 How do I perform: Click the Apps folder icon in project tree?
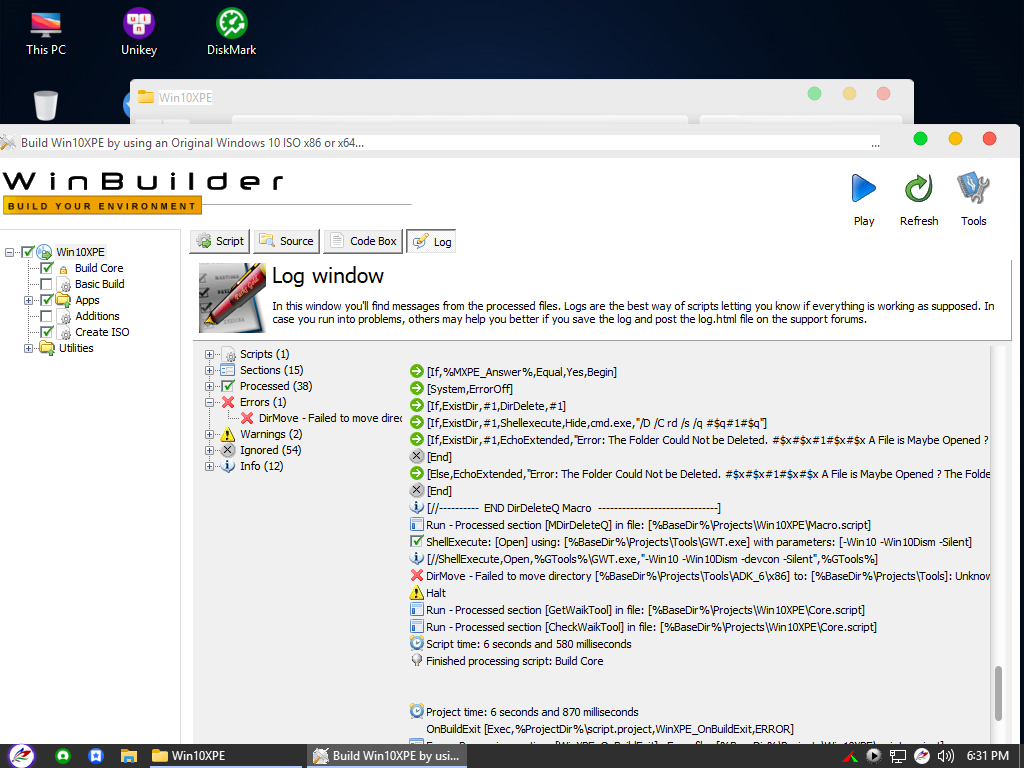[63, 300]
